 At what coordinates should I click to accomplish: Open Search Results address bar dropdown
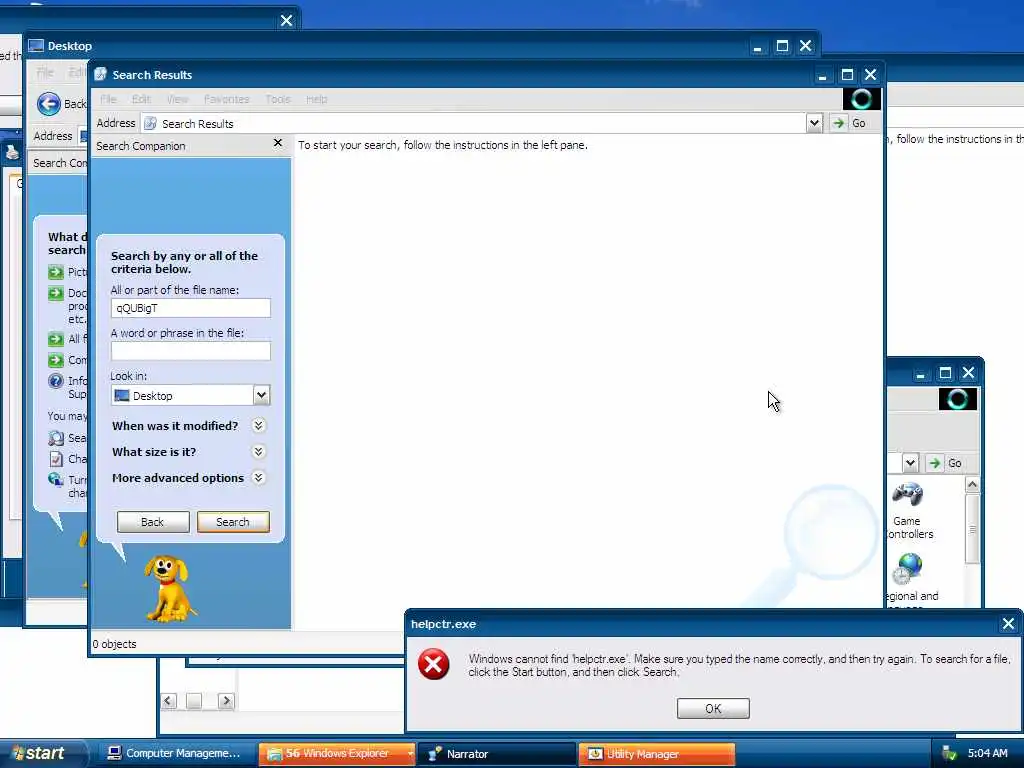click(814, 123)
